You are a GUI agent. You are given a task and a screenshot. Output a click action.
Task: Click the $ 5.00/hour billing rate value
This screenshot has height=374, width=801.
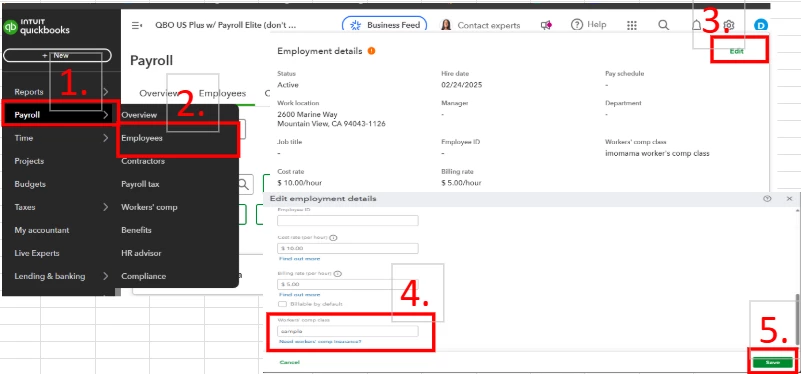click(x=461, y=183)
